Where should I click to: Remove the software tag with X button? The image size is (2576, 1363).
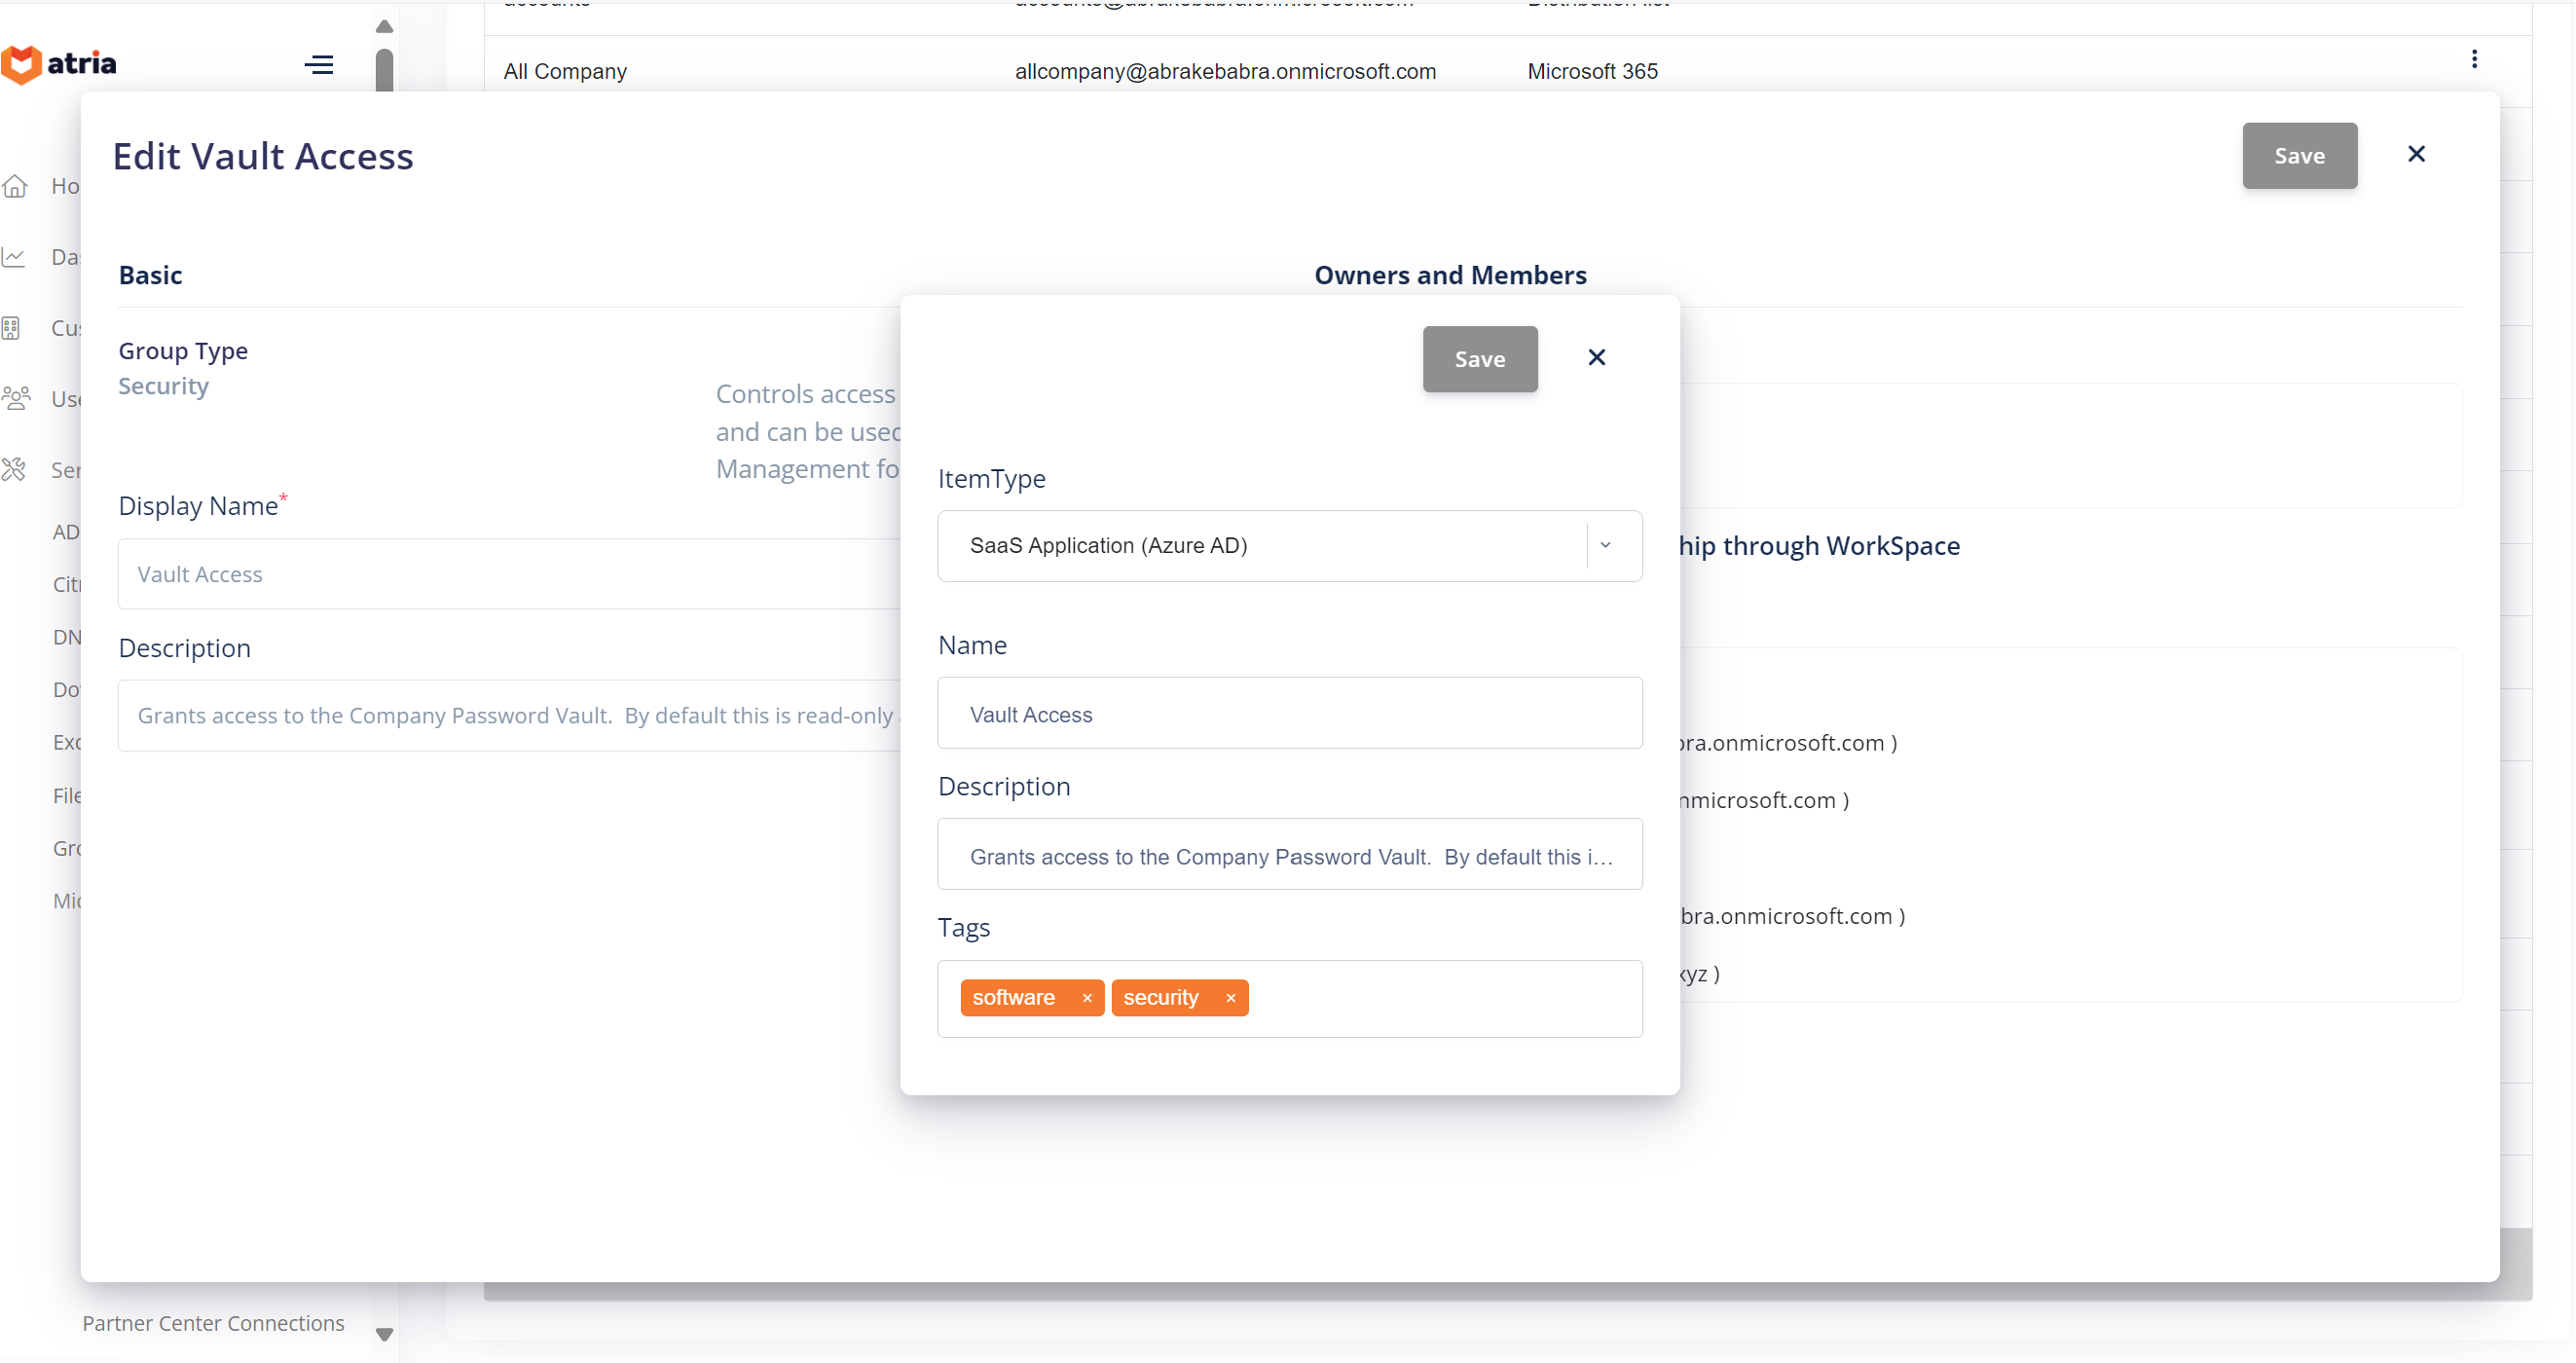click(1086, 997)
